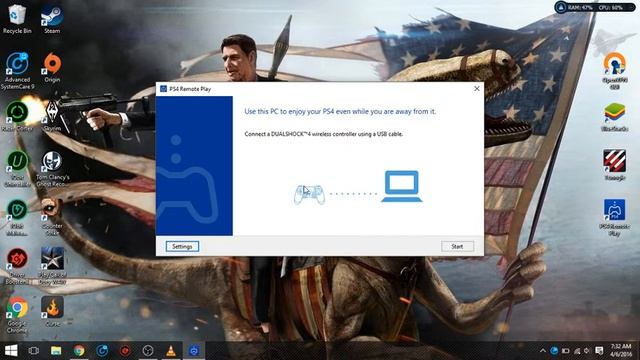Click the Start button in PS4 Remote Play

[x=457, y=247]
